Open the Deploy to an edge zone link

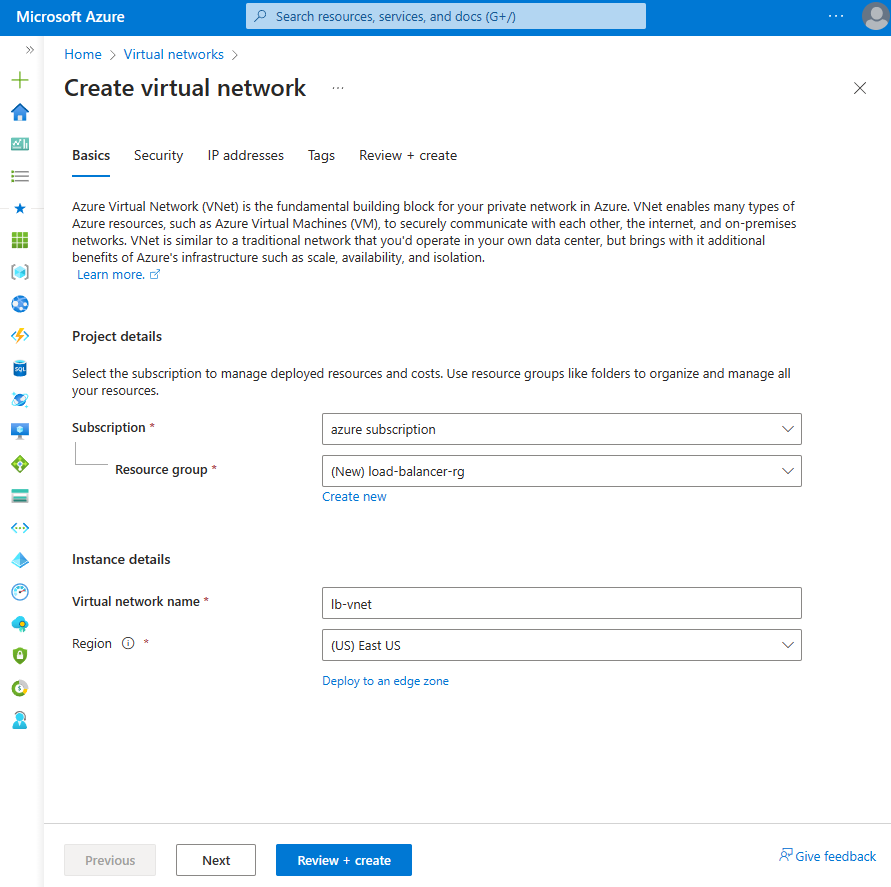(x=385, y=680)
